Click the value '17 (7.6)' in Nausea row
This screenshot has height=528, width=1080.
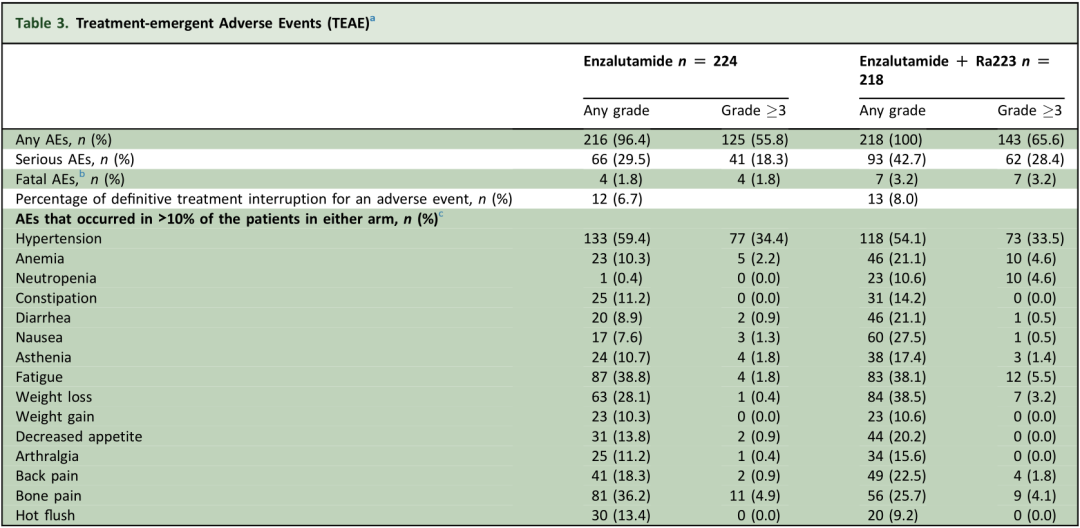click(x=616, y=338)
